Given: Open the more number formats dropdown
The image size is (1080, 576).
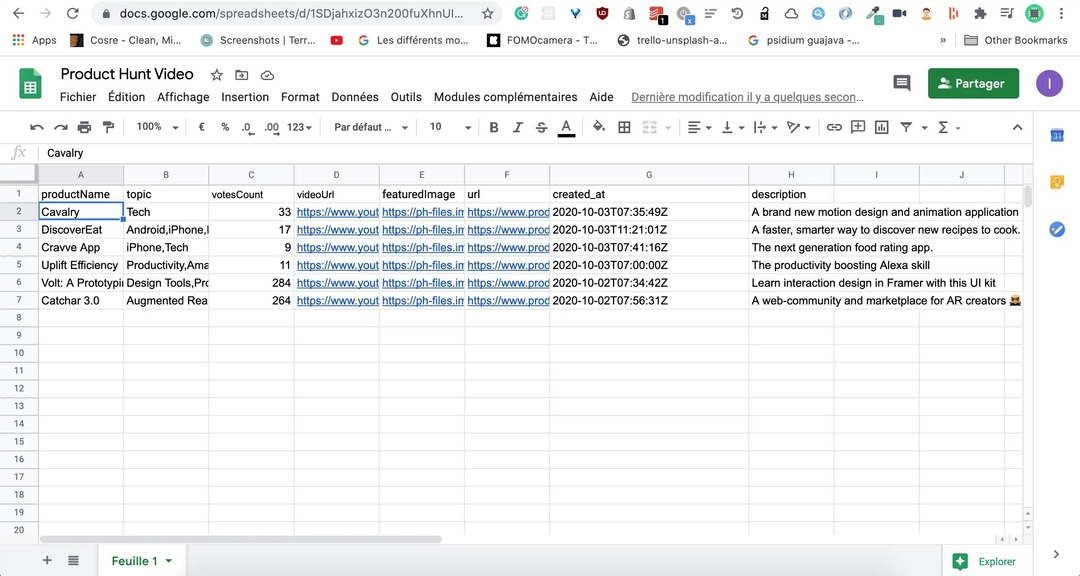Looking at the screenshot, I should pyautogui.click(x=299, y=127).
